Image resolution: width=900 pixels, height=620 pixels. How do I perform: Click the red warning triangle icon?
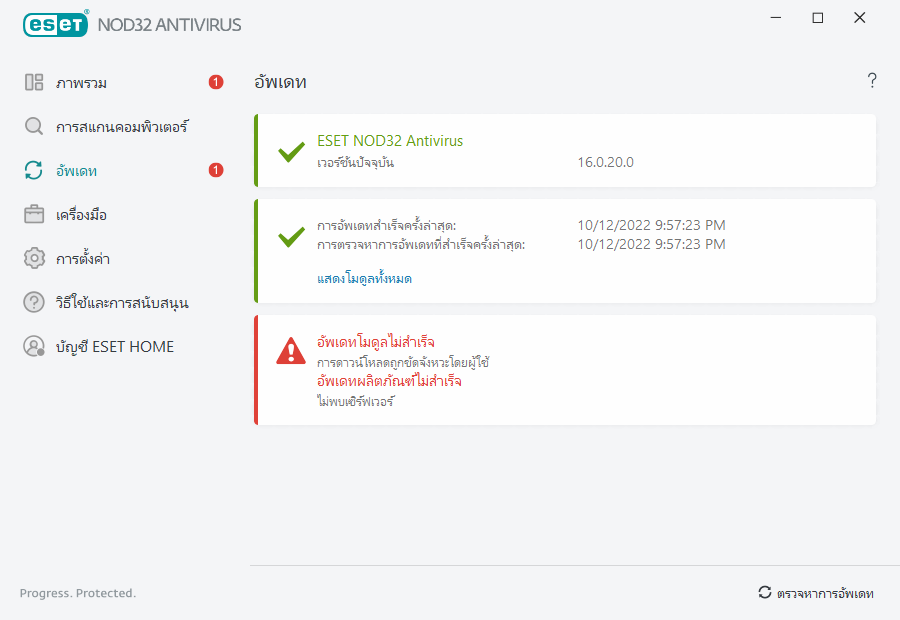[289, 352]
